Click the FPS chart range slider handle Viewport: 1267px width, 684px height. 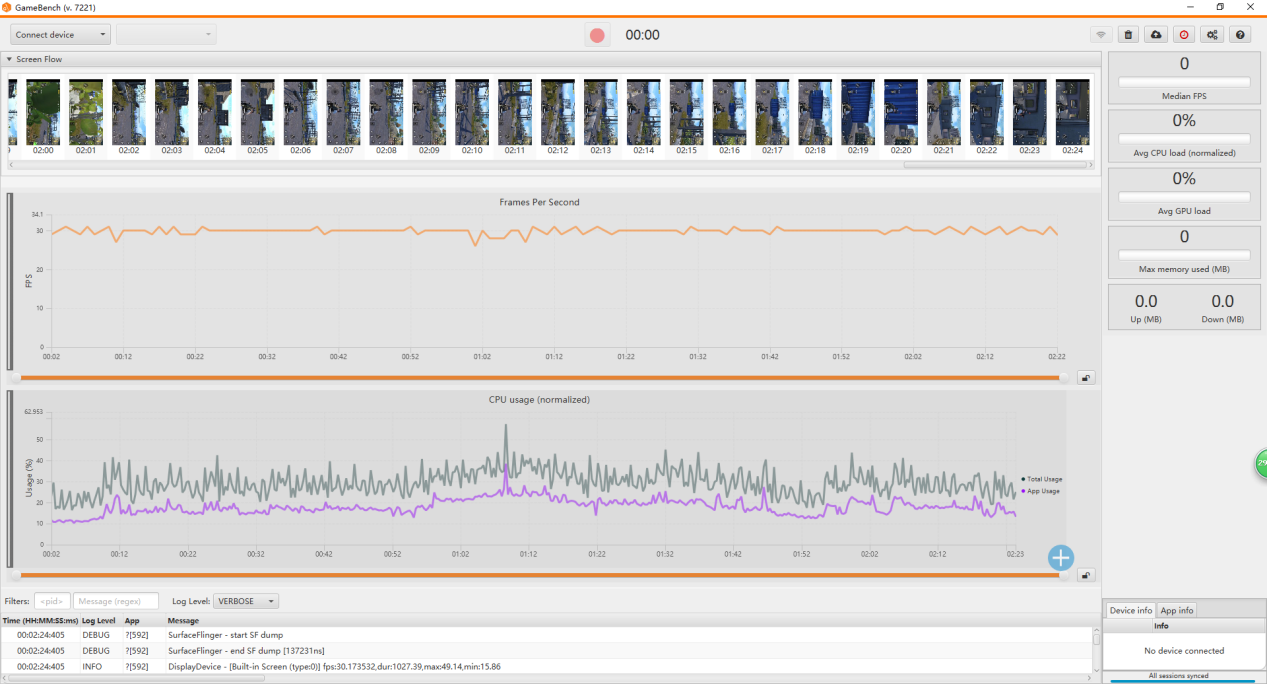[x=1063, y=378]
